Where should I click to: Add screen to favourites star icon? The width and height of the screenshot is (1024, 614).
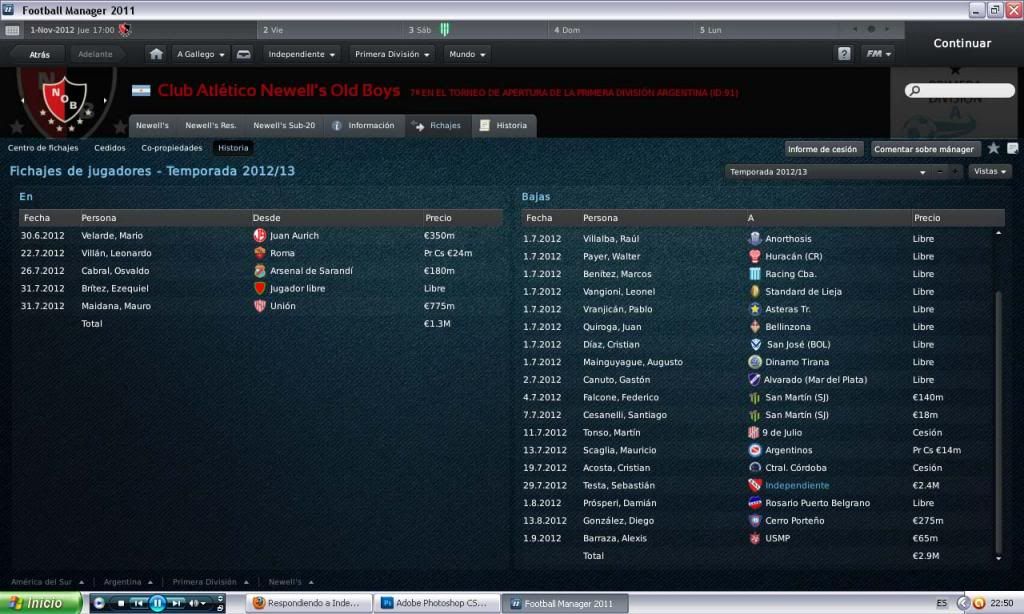993,148
